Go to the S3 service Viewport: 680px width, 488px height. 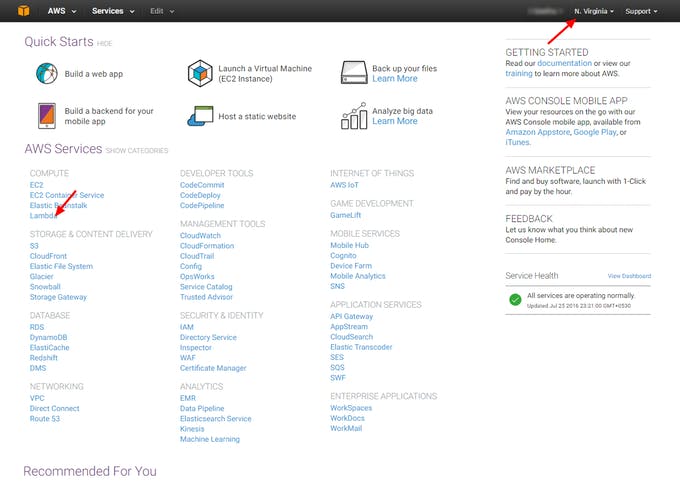pos(34,246)
